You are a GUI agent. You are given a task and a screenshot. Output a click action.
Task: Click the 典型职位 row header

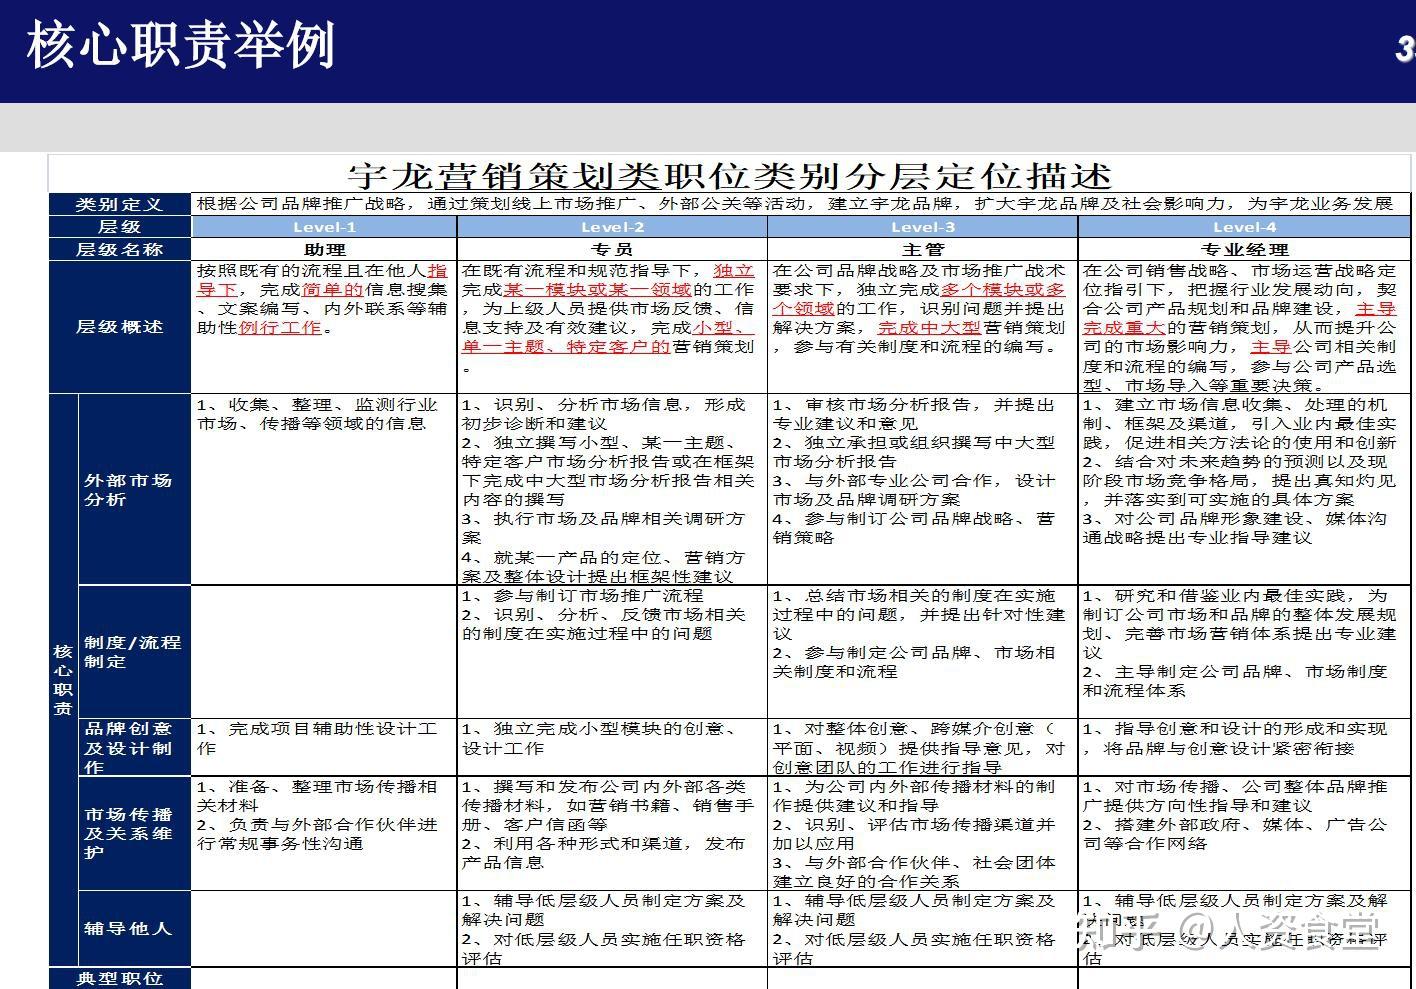120,978
